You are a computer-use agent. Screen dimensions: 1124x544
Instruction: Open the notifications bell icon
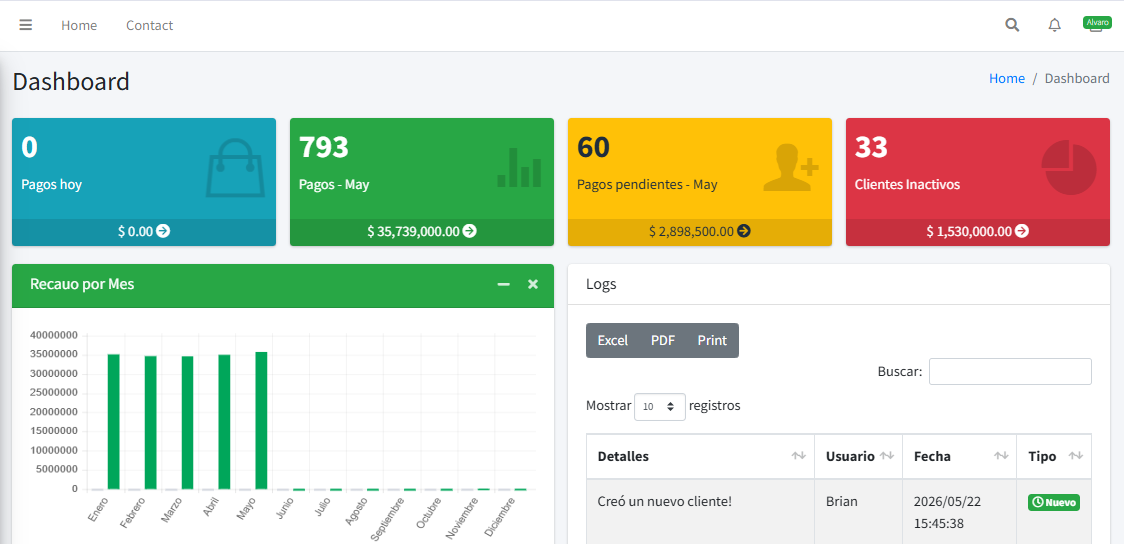1054,25
